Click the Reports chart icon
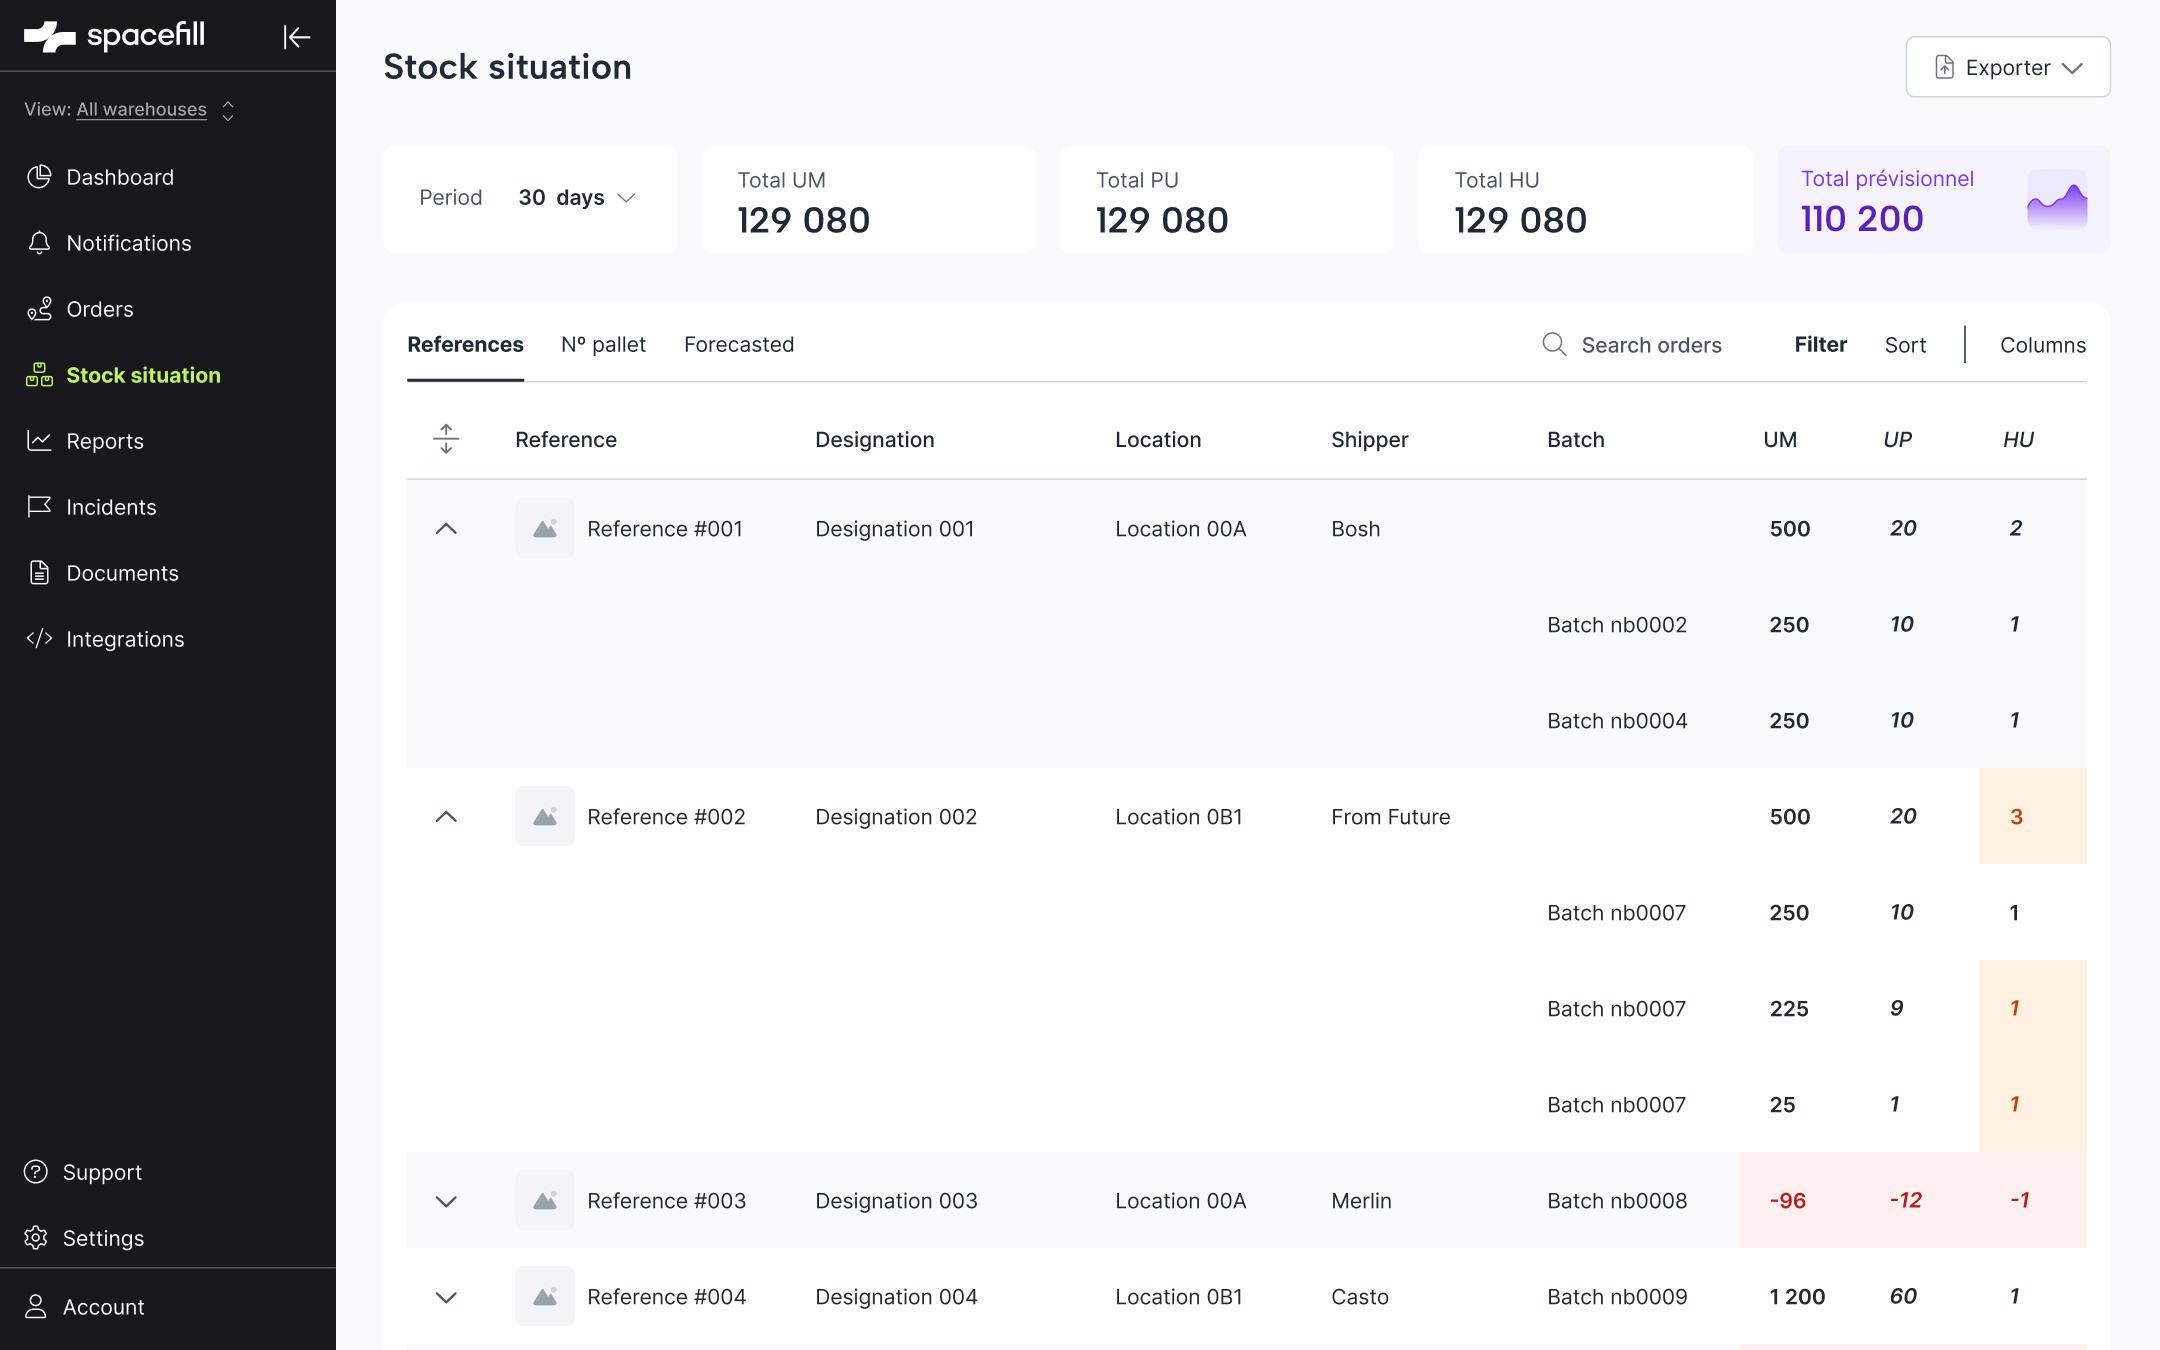2160x1350 pixels. click(x=39, y=441)
